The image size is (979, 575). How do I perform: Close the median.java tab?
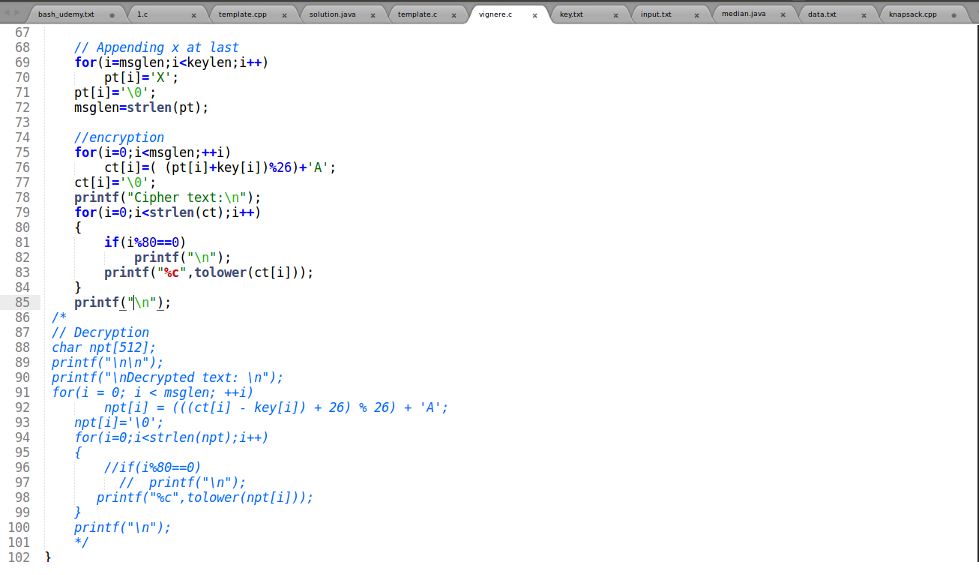click(x=783, y=15)
